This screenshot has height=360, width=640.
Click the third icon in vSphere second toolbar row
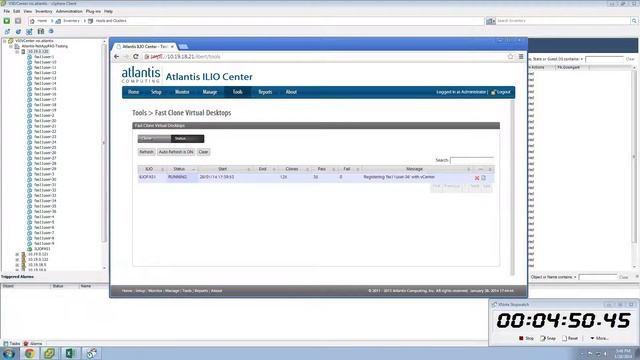29,31
